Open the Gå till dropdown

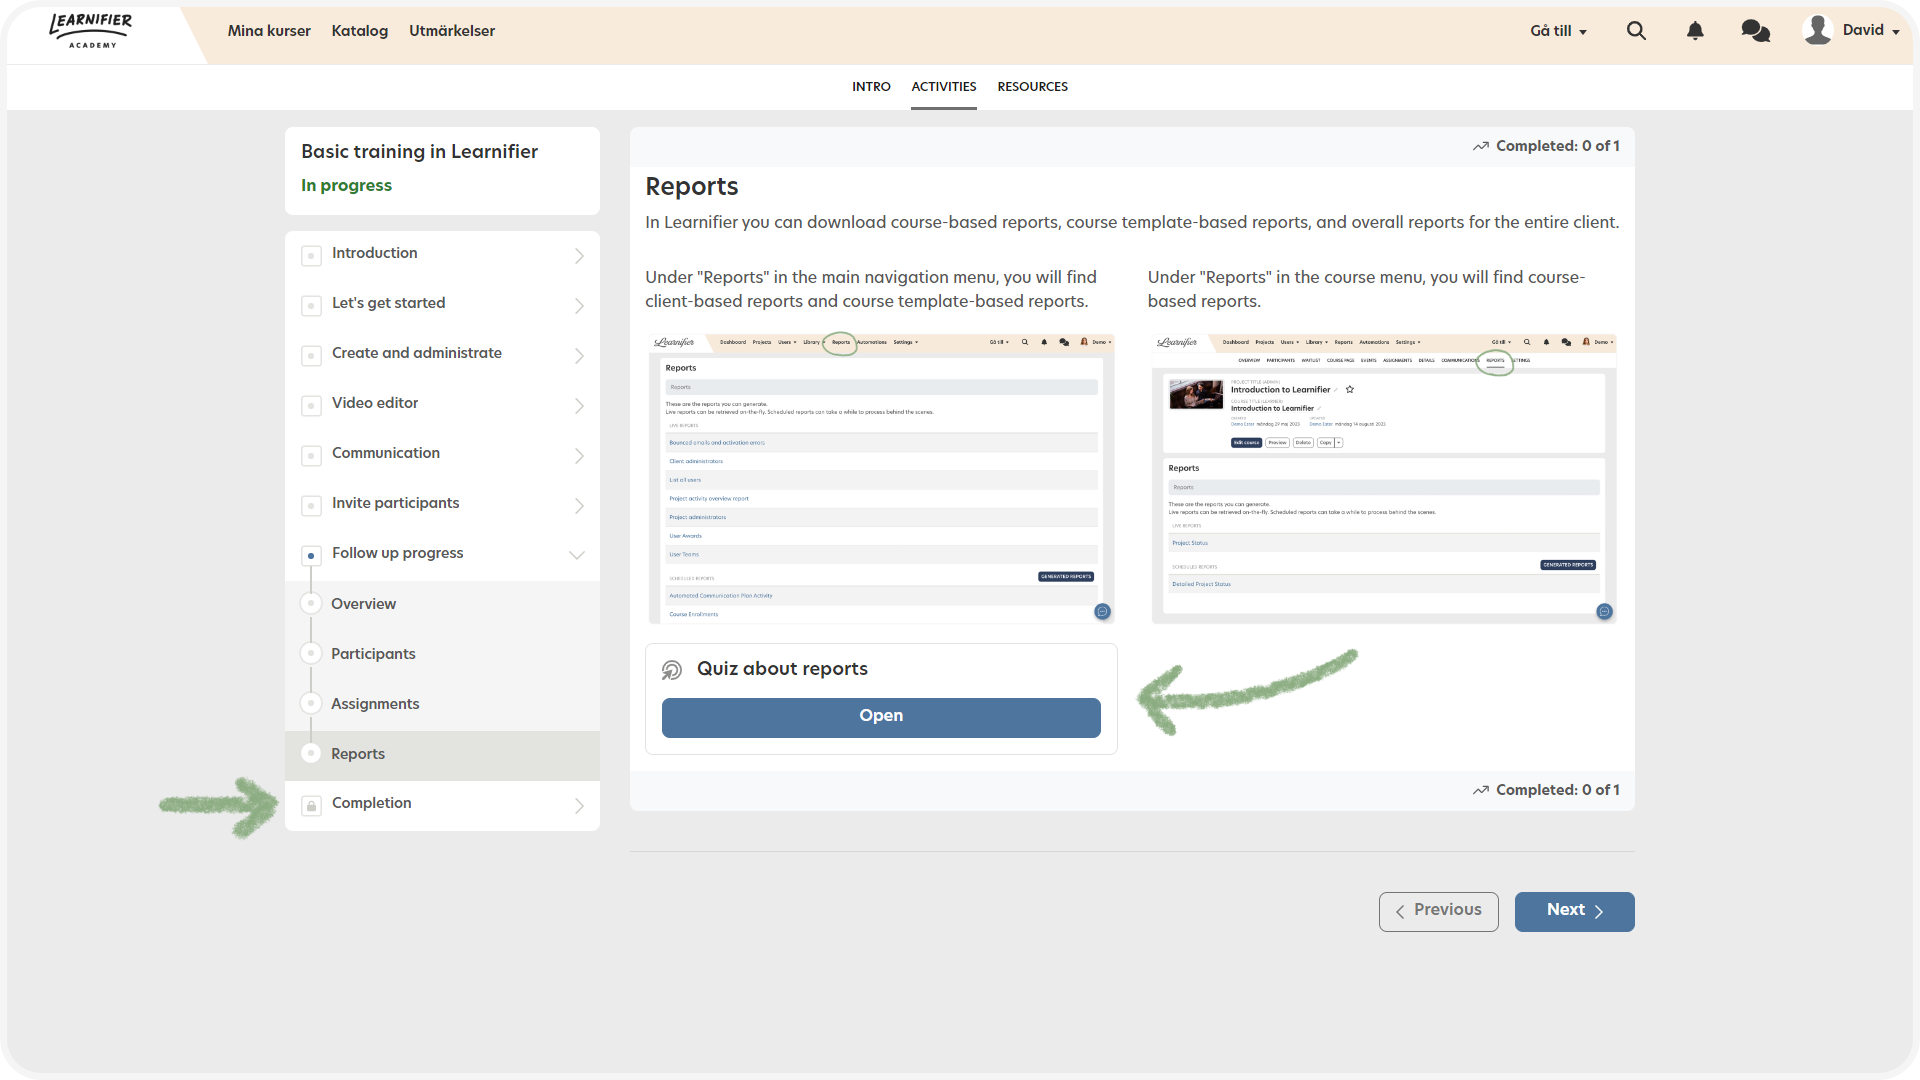1558,31
